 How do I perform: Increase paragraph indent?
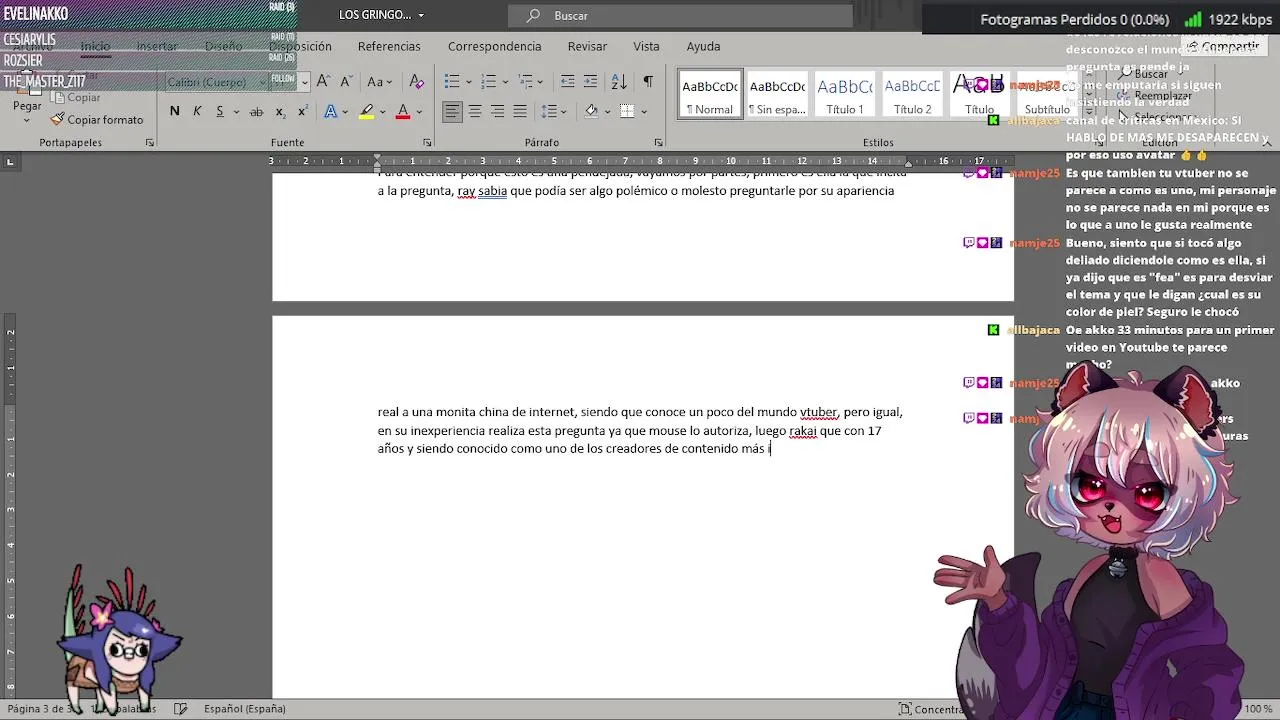590,81
